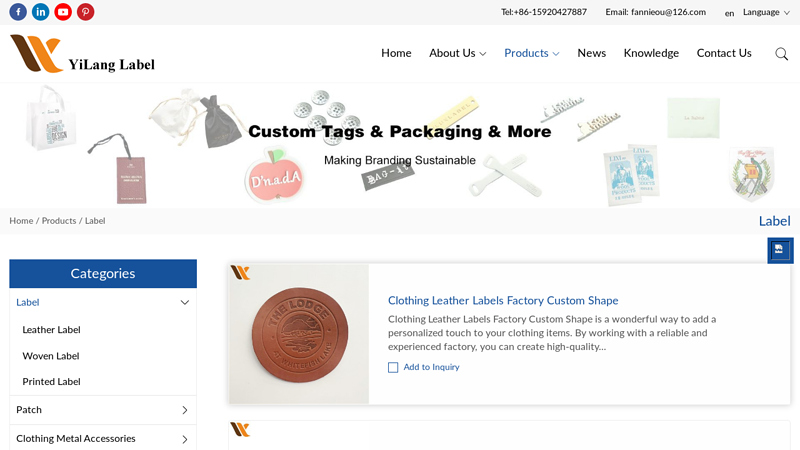800x450 pixels.
Task: Open the Pinterest social icon
Action: tap(85, 12)
